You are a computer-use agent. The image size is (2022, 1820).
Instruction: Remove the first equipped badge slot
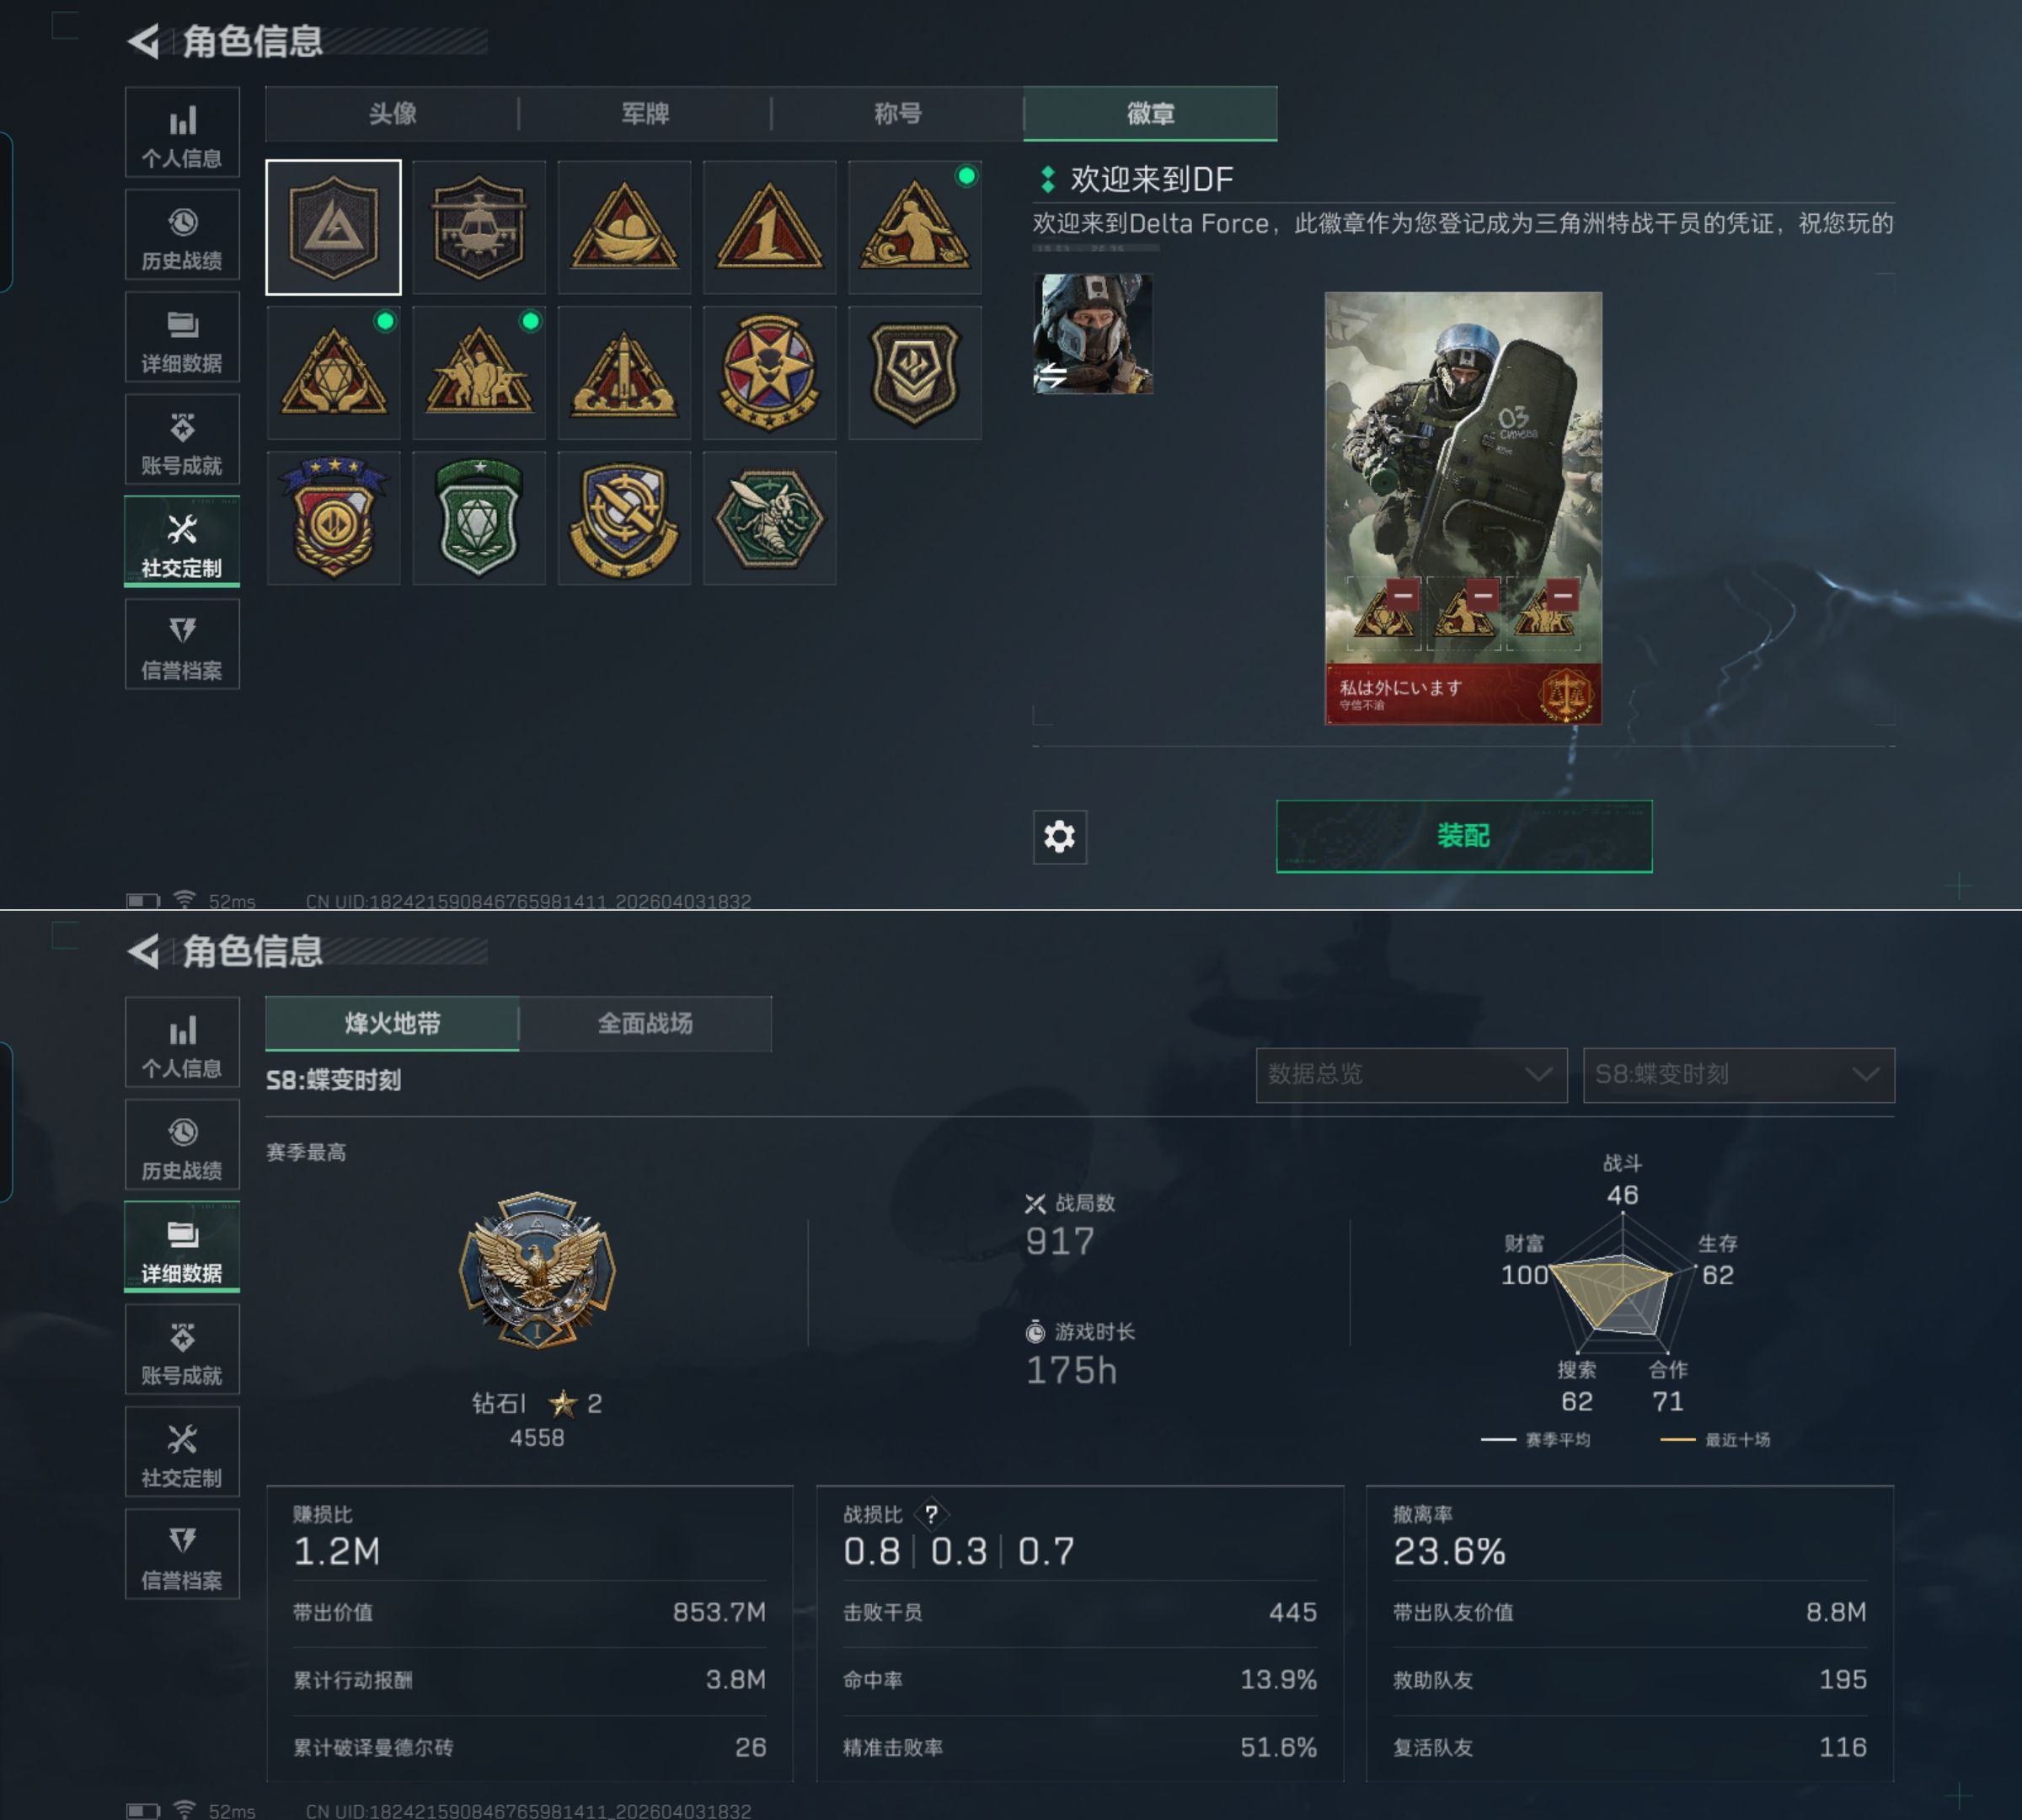point(1402,595)
